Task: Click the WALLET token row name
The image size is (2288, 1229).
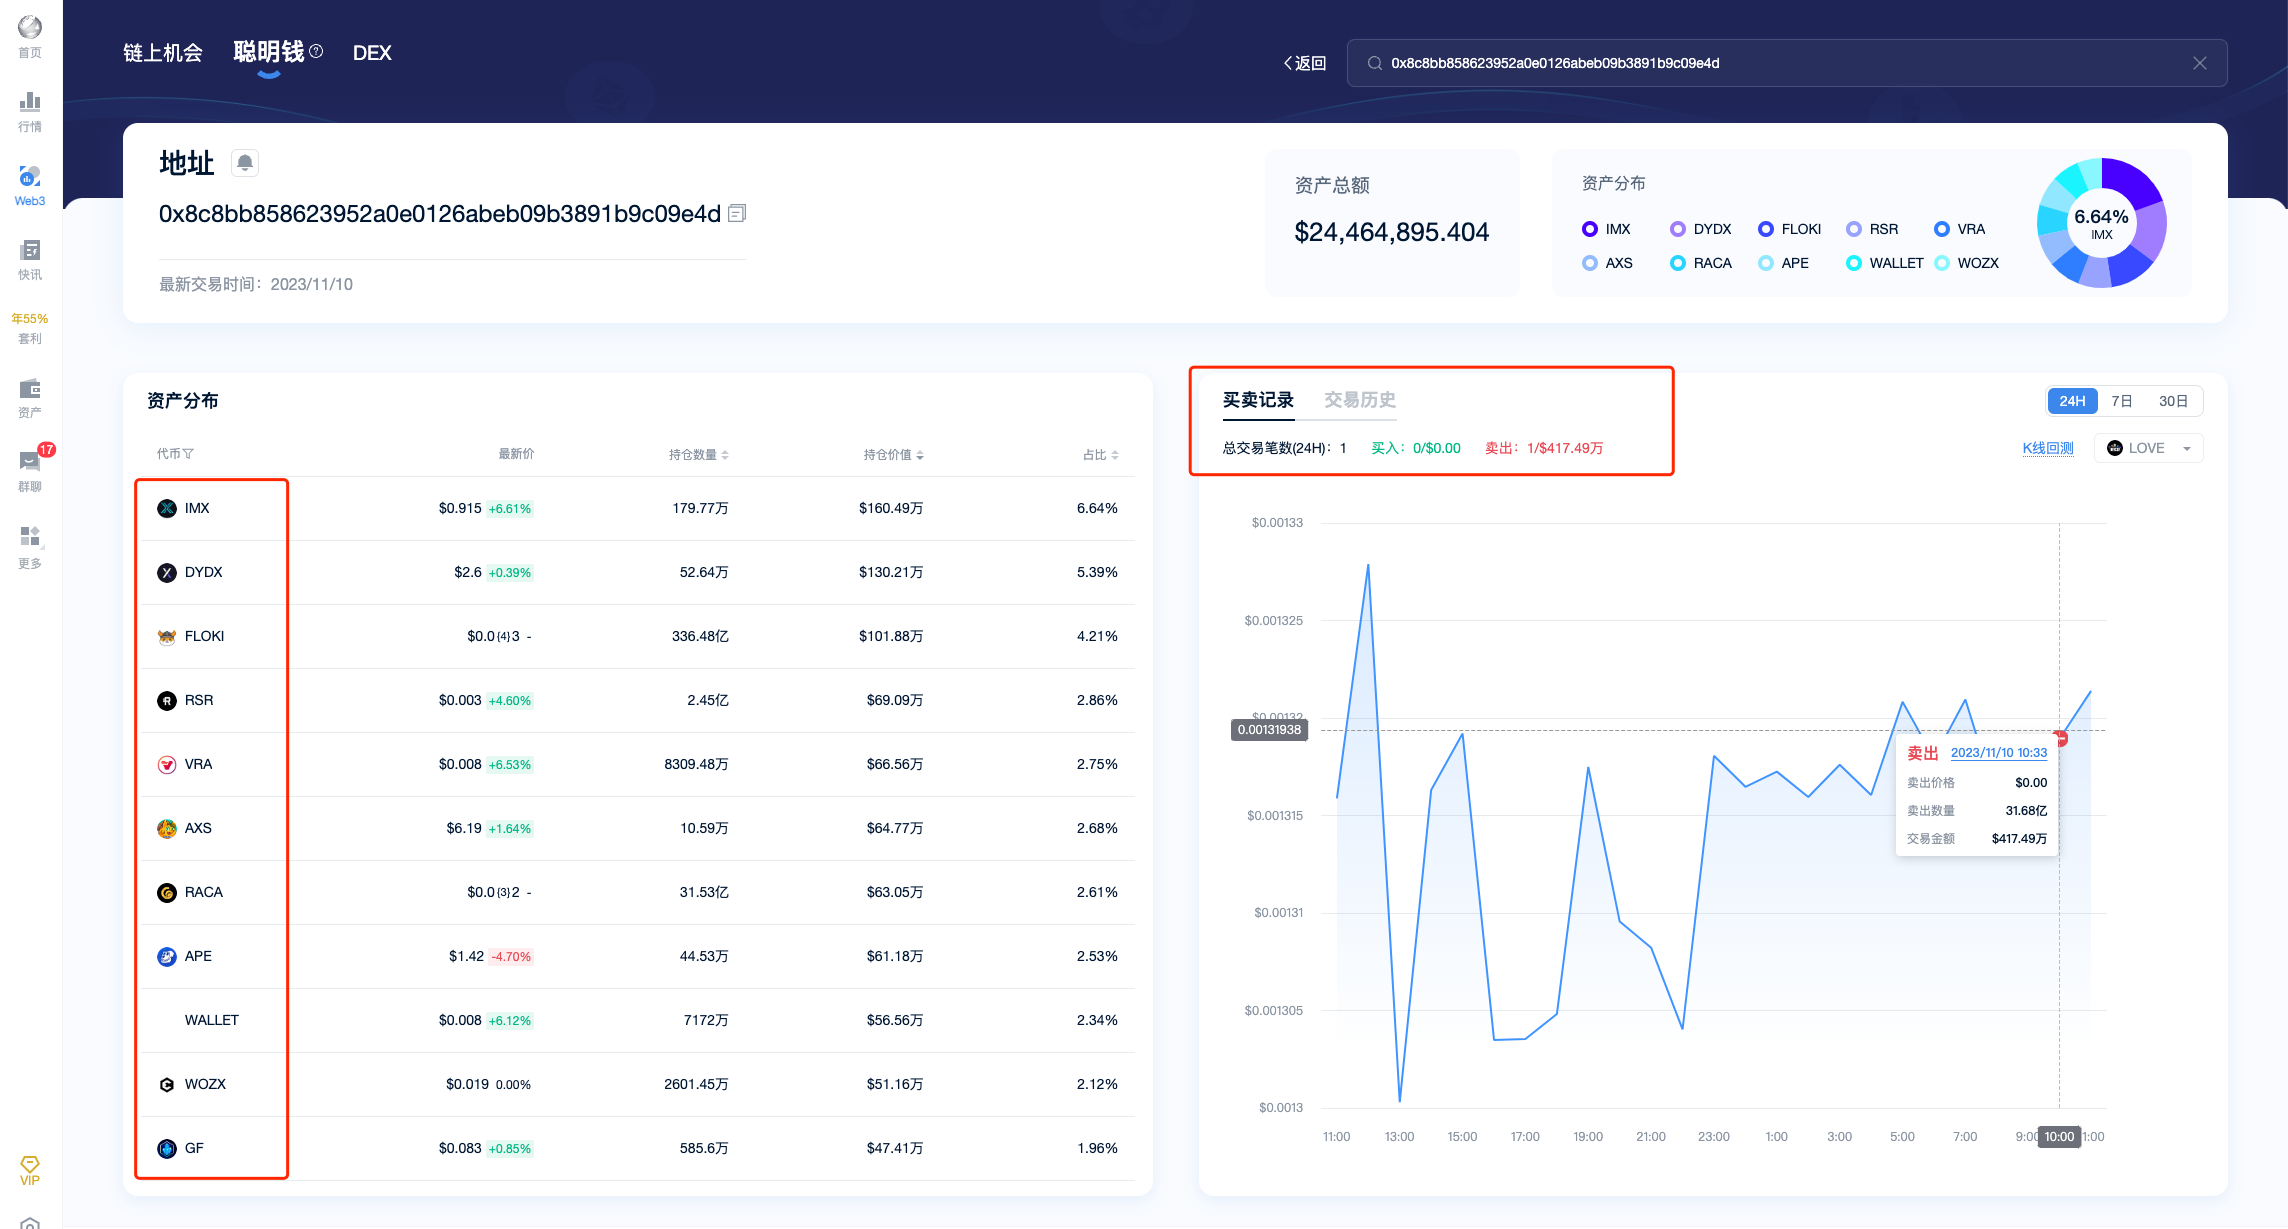Action: click(212, 1020)
